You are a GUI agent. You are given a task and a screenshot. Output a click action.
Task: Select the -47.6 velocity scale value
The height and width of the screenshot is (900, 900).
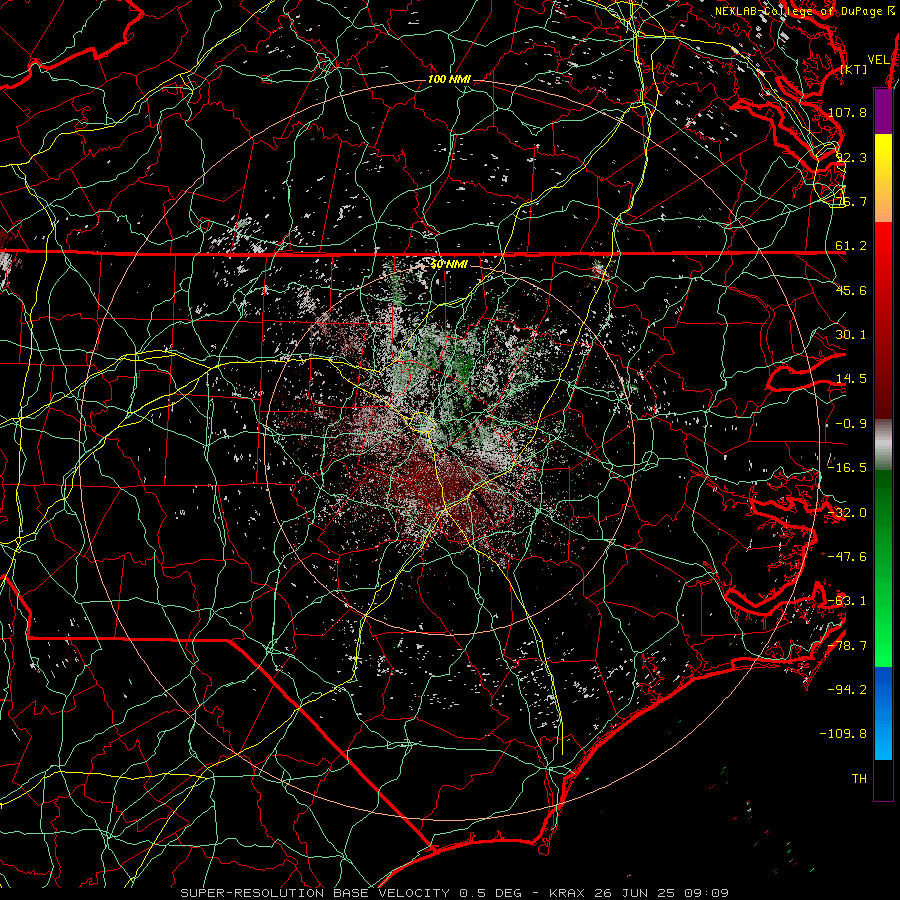pos(847,557)
